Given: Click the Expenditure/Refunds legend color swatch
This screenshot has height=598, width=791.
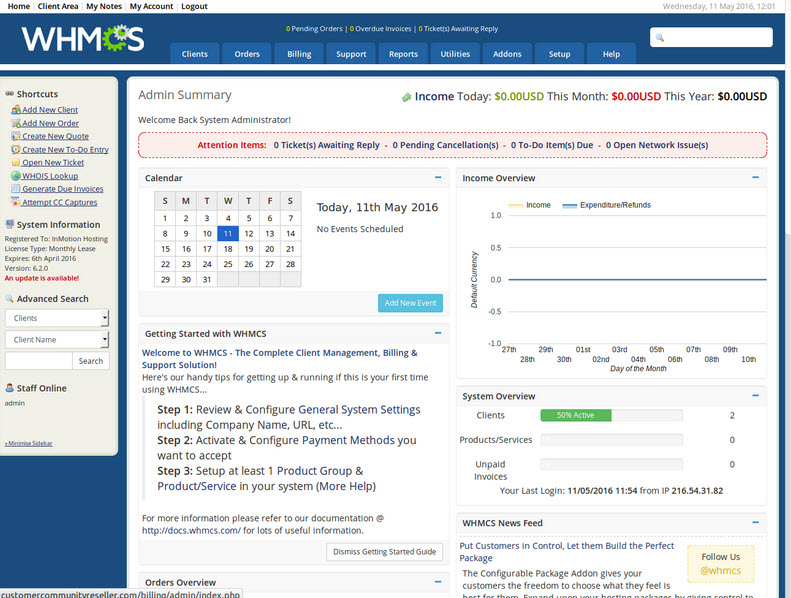Looking at the screenshot, I should (x=570, y=205).
